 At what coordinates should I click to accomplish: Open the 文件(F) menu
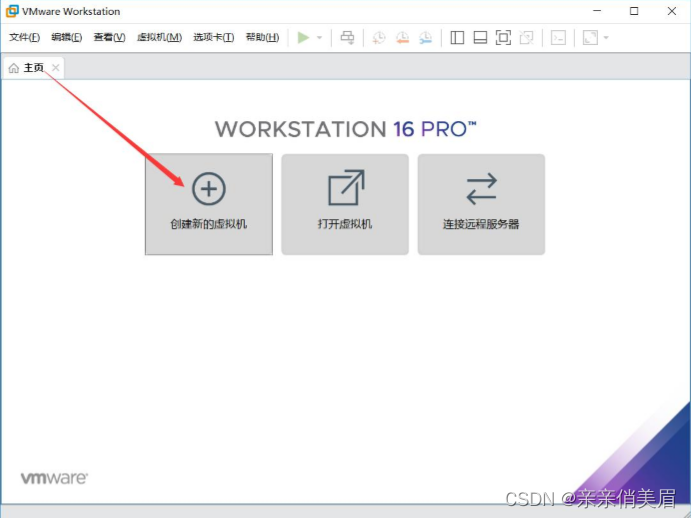click(24, 37)
